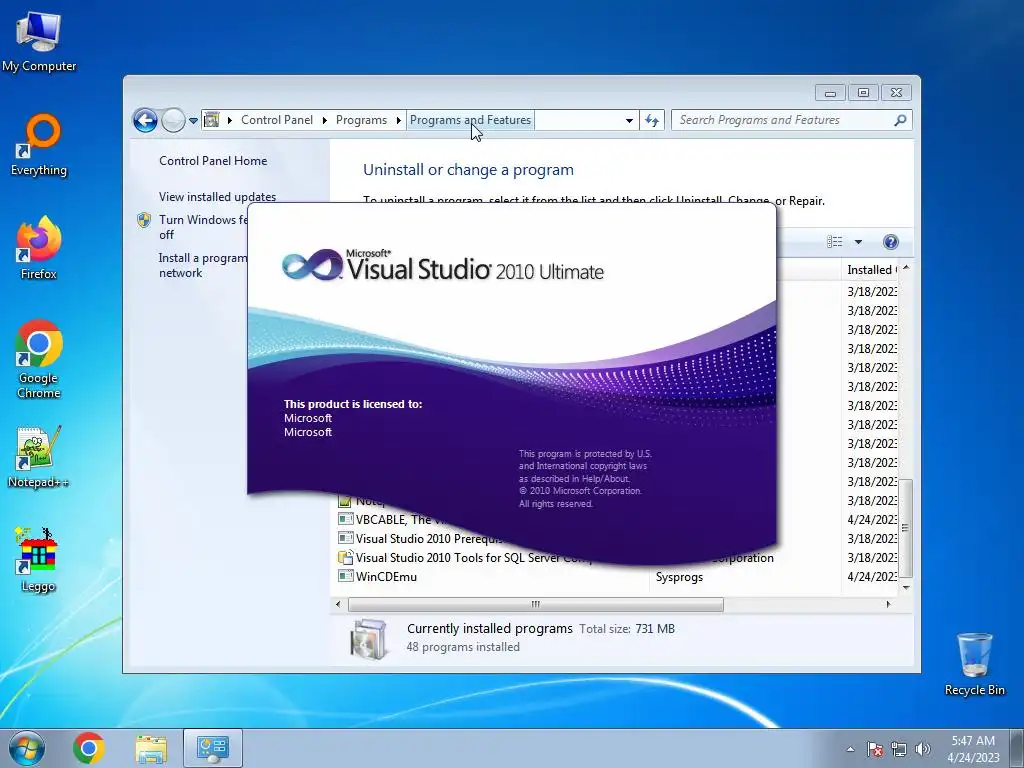Select Control Panel in the breadcrumb

[277, 120]
